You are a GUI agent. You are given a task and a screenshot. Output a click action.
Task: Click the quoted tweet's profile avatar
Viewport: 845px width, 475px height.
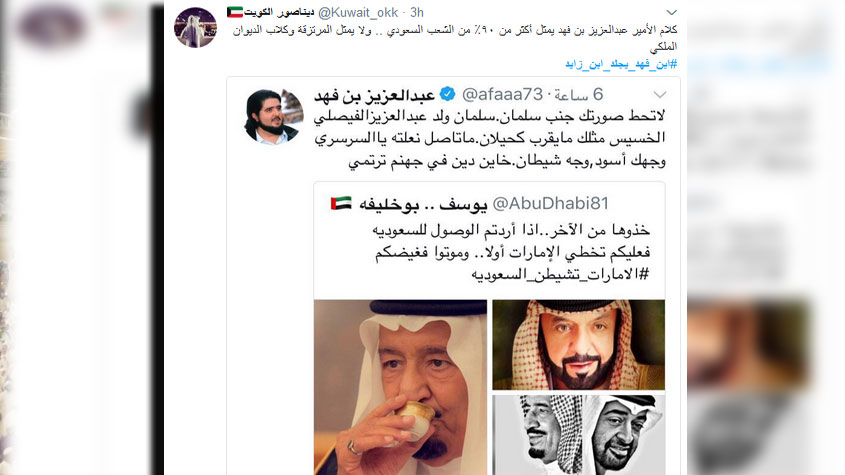click(x=270, y=117)
